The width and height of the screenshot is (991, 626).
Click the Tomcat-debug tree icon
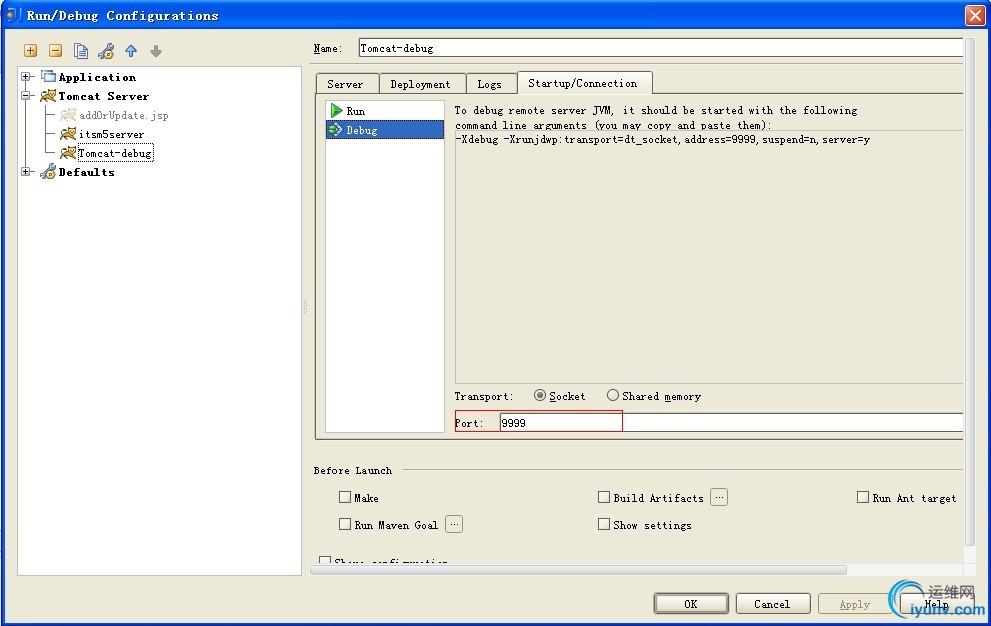[68, 152]
